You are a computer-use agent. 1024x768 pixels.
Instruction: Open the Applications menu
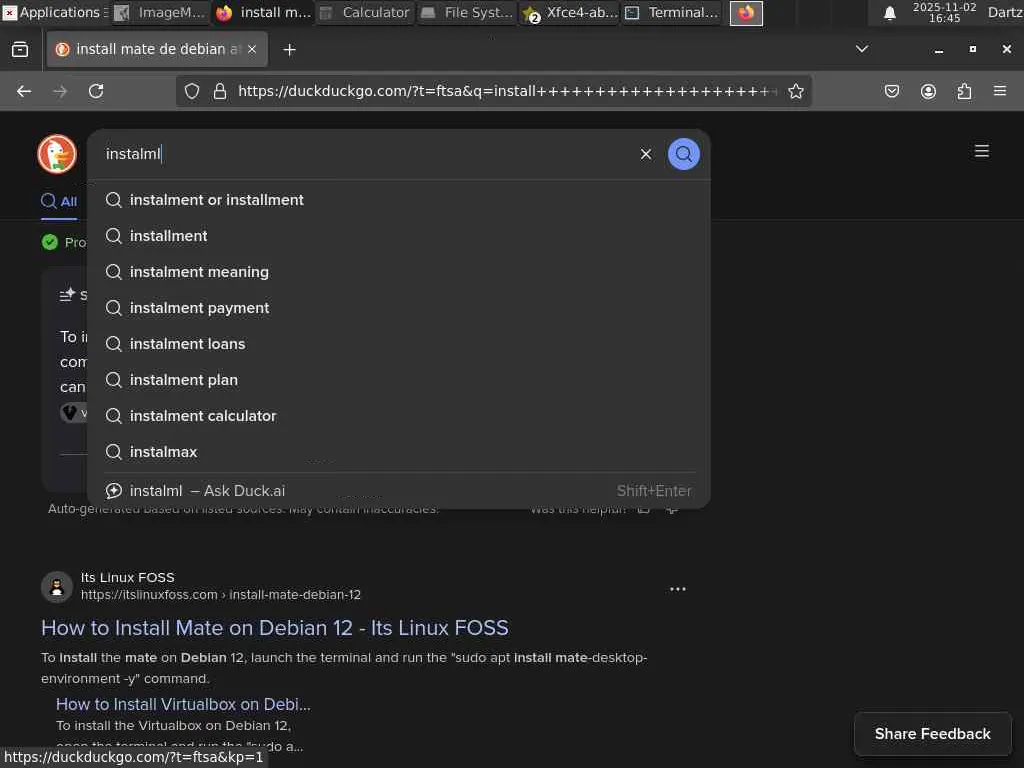coord(54,12)
